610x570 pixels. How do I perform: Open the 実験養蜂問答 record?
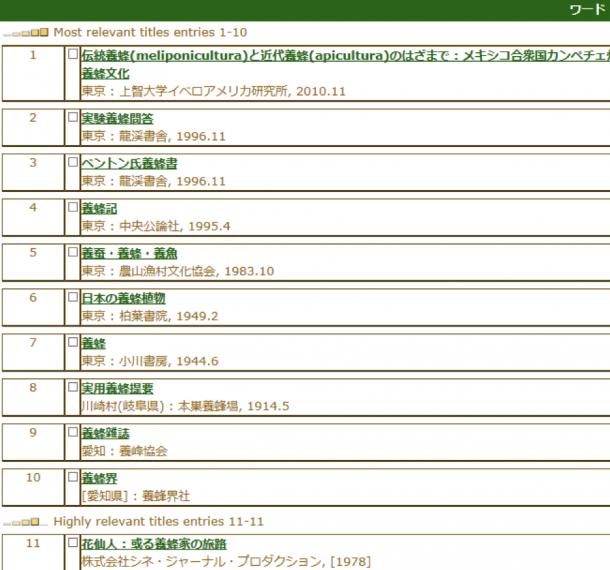click(x=117, y=118)
